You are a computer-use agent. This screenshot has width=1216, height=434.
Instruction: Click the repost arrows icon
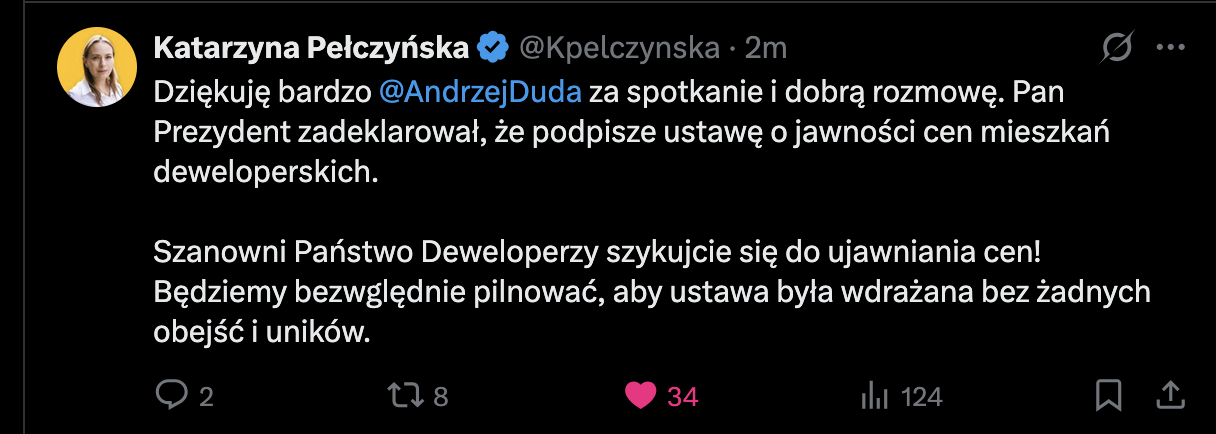(x=406, y=396)
